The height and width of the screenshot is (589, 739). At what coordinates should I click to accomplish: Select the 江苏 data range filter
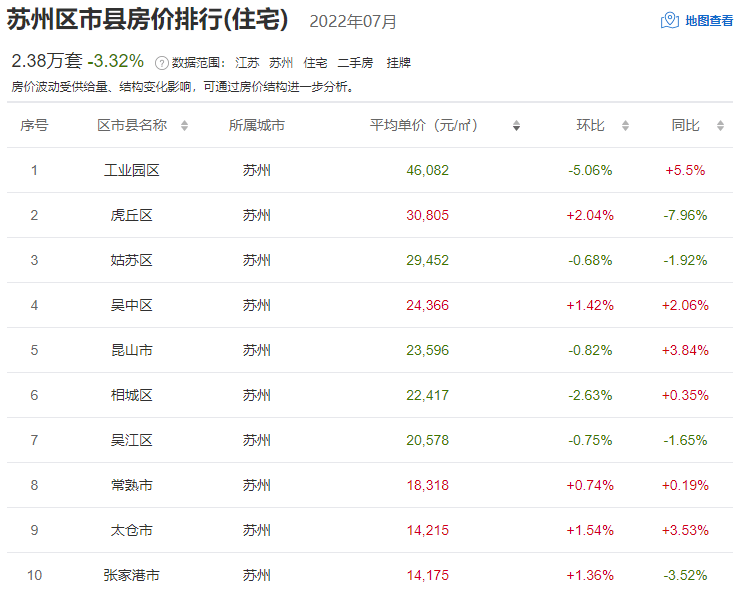pyautogui.click(x=247, y=63)
